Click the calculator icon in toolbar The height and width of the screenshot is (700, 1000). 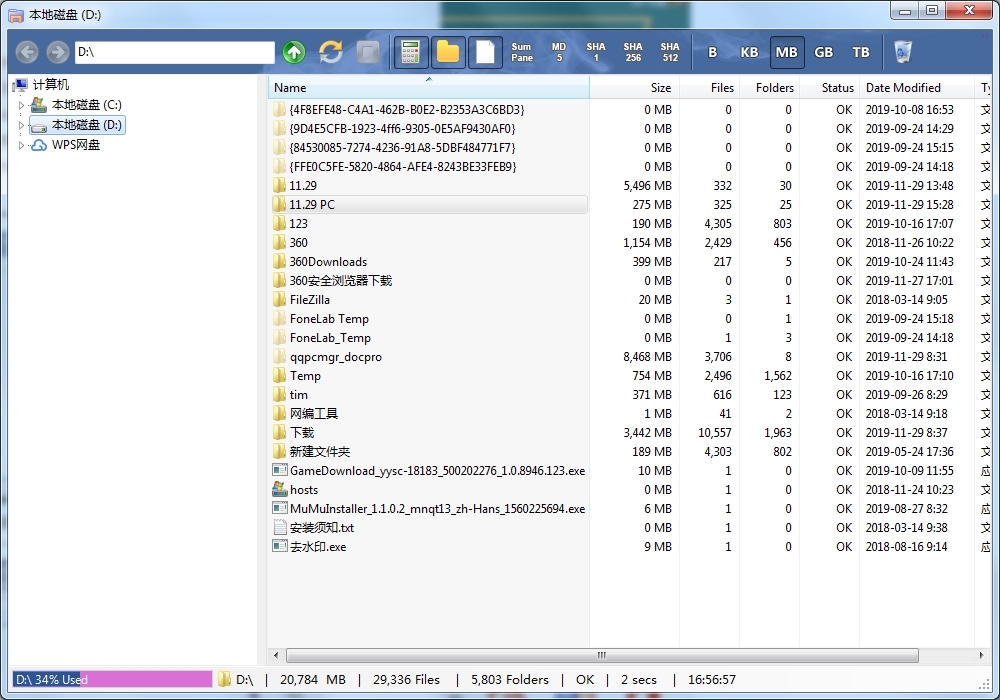coord(410,52)
